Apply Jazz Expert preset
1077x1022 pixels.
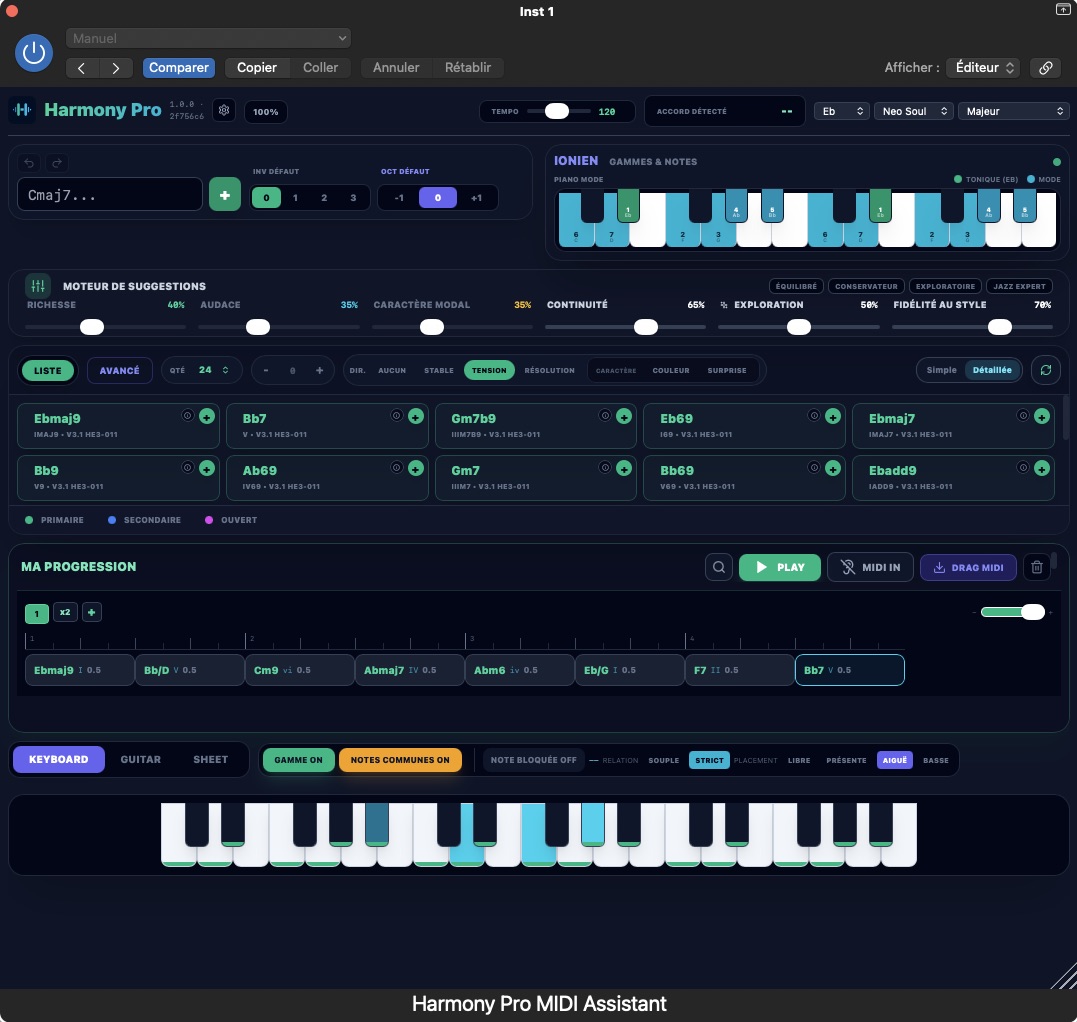pos(1019,286)
